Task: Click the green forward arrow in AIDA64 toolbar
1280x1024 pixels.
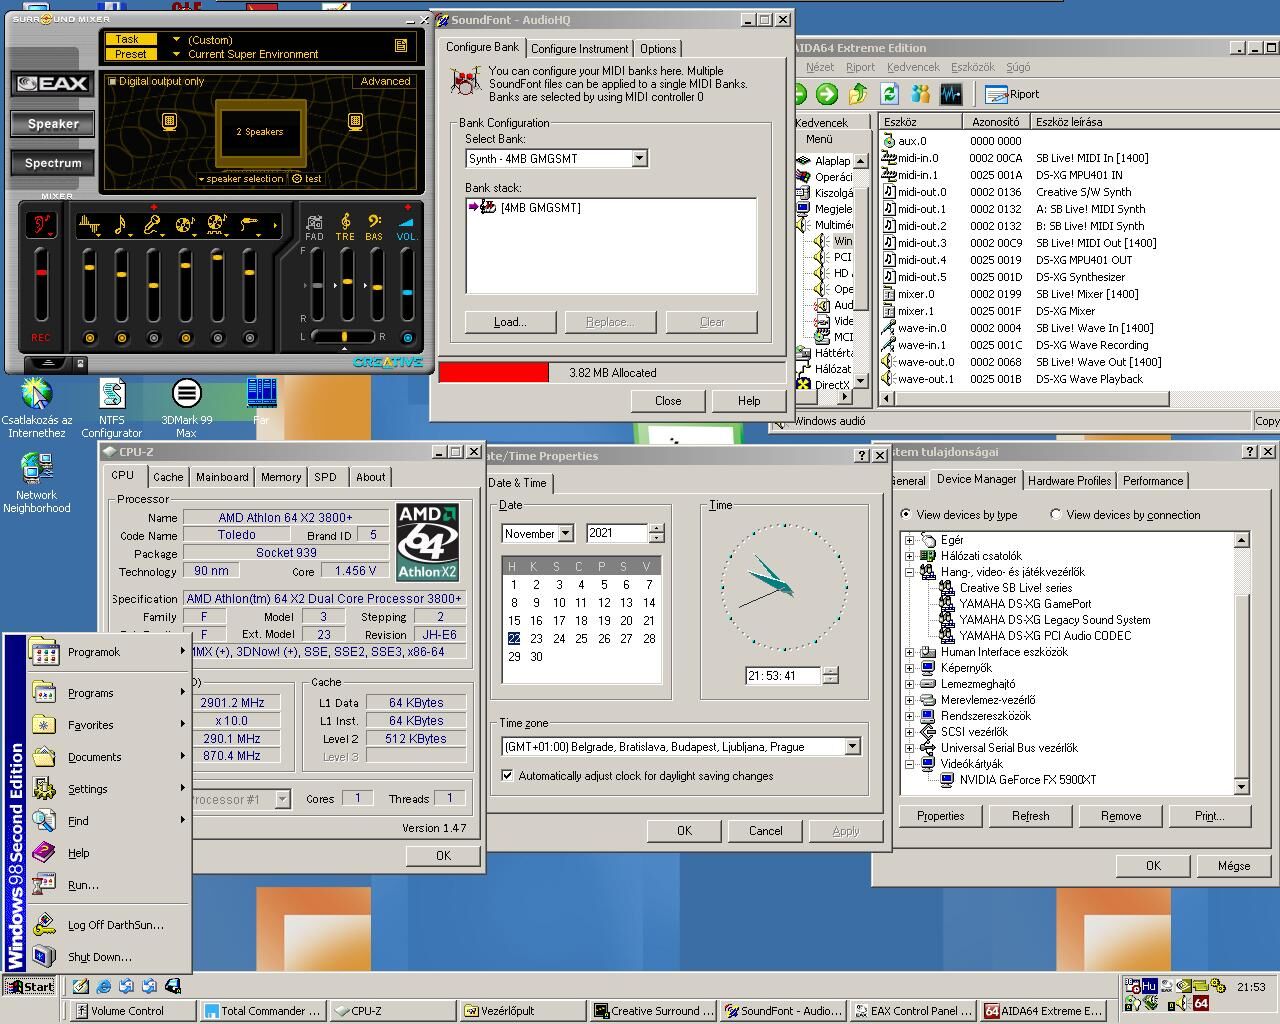Action: click(827, 94)
